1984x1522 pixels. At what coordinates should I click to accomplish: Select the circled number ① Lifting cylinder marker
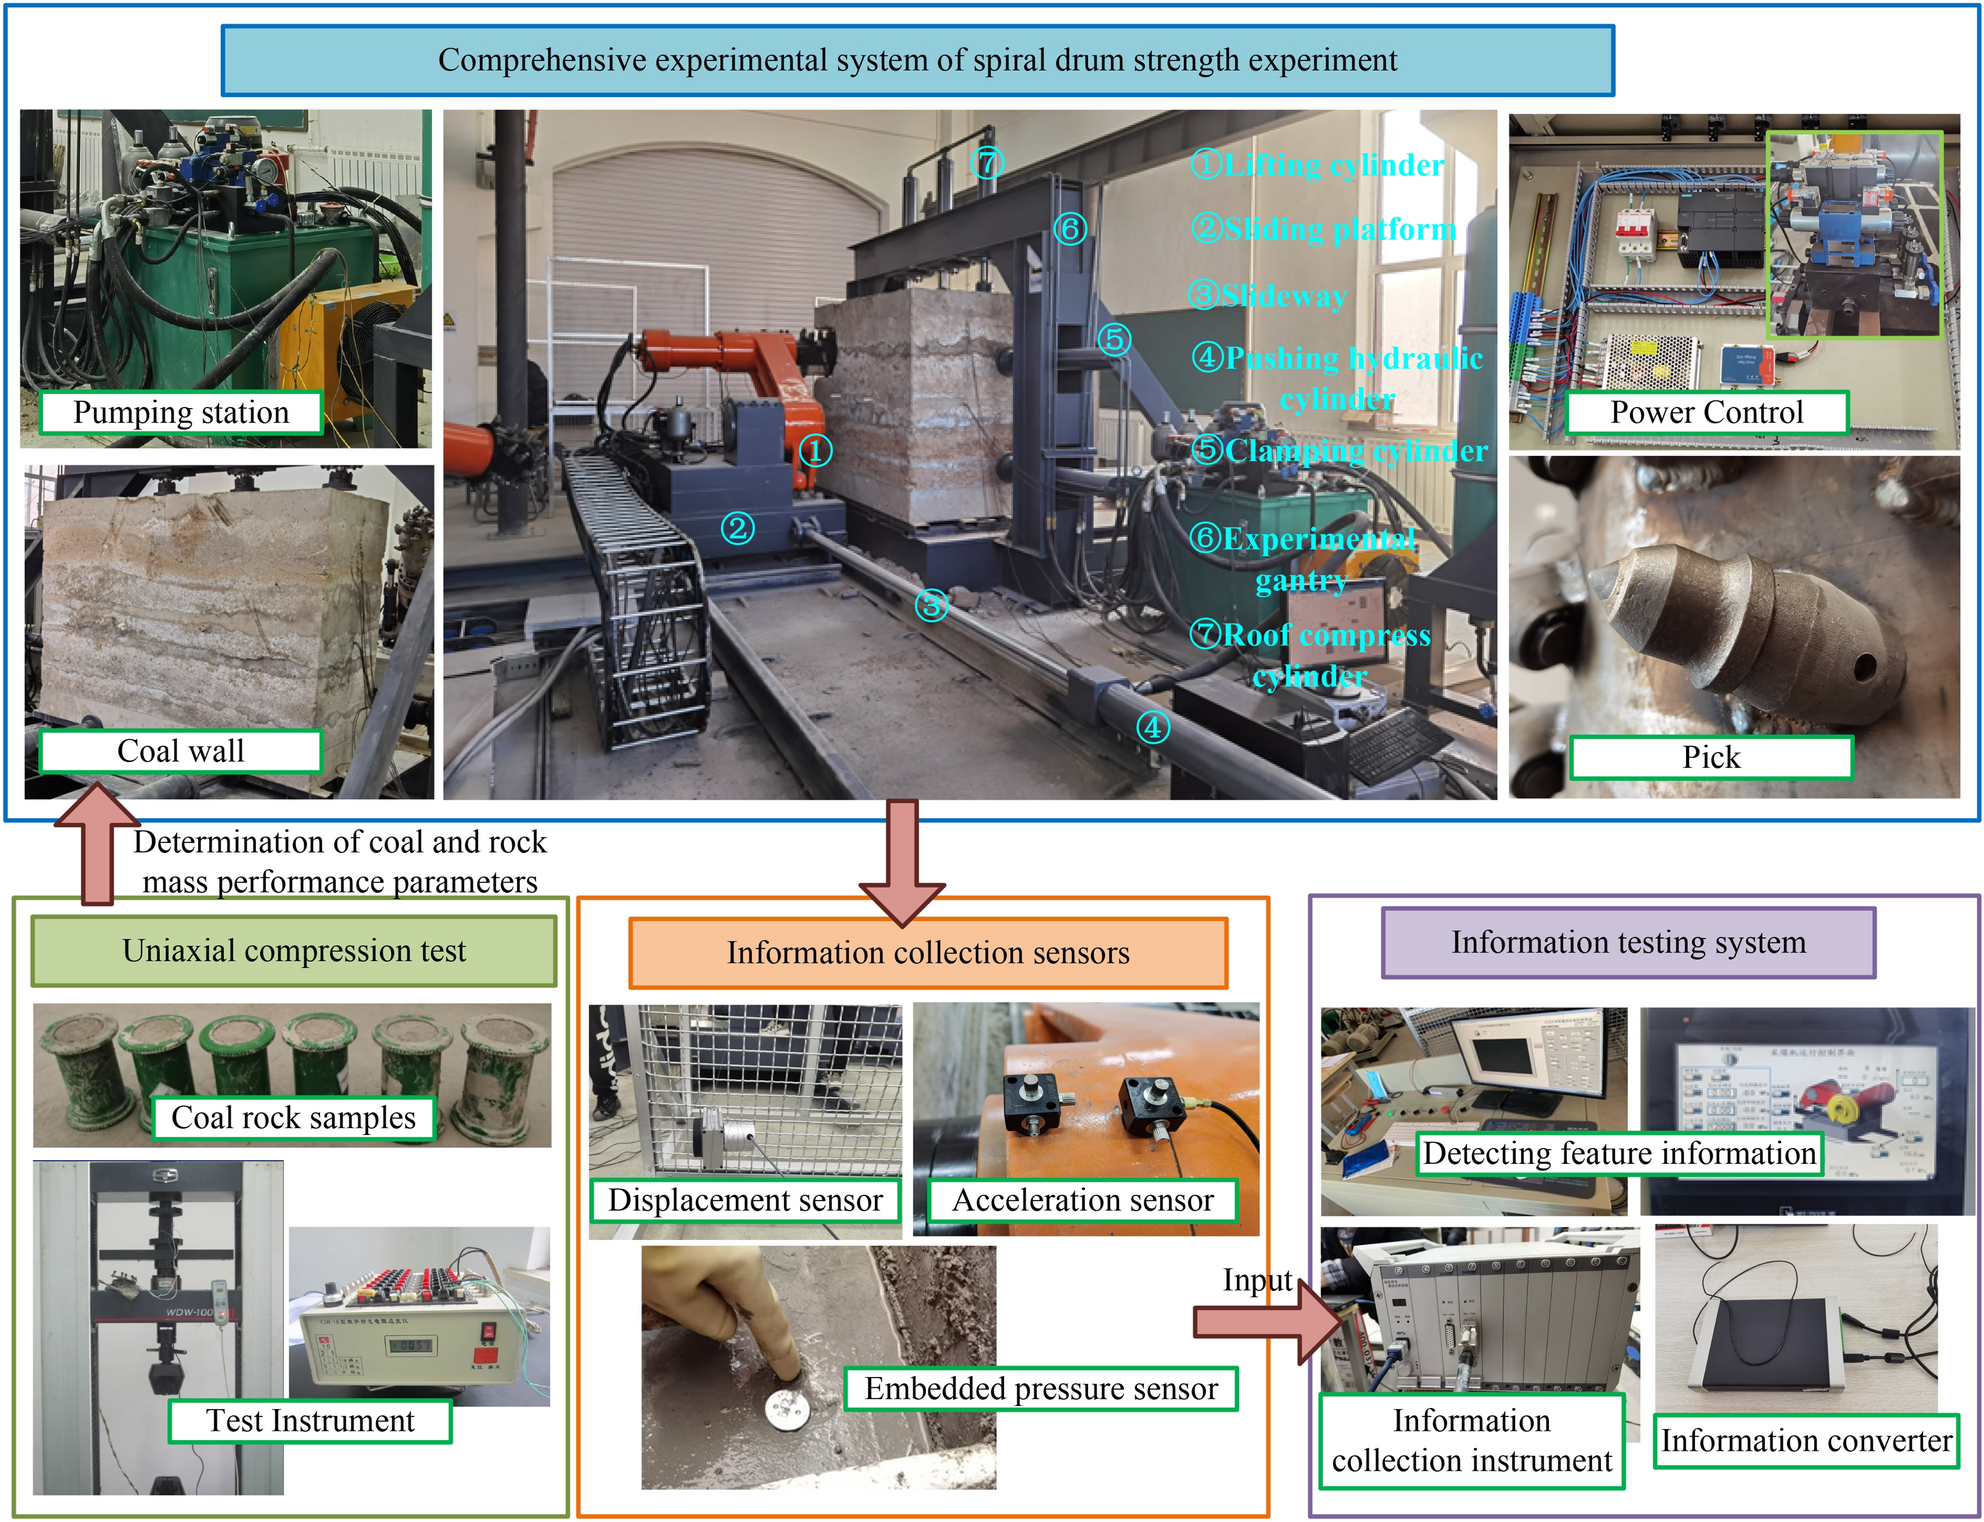[x=818, y=450]
